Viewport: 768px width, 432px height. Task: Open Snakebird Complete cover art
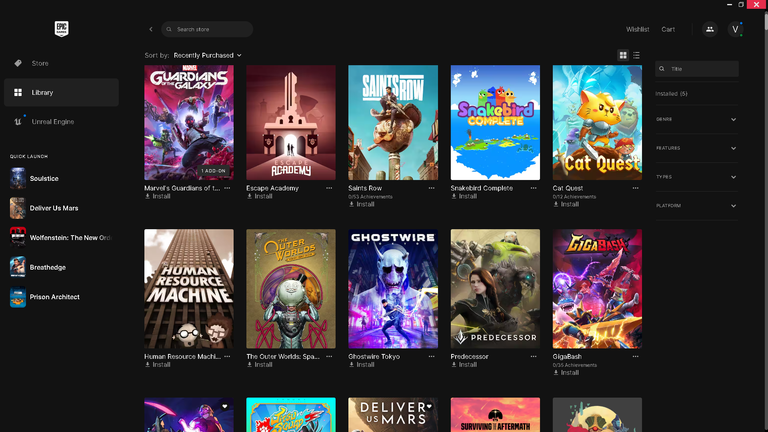(x=495, y=122)
